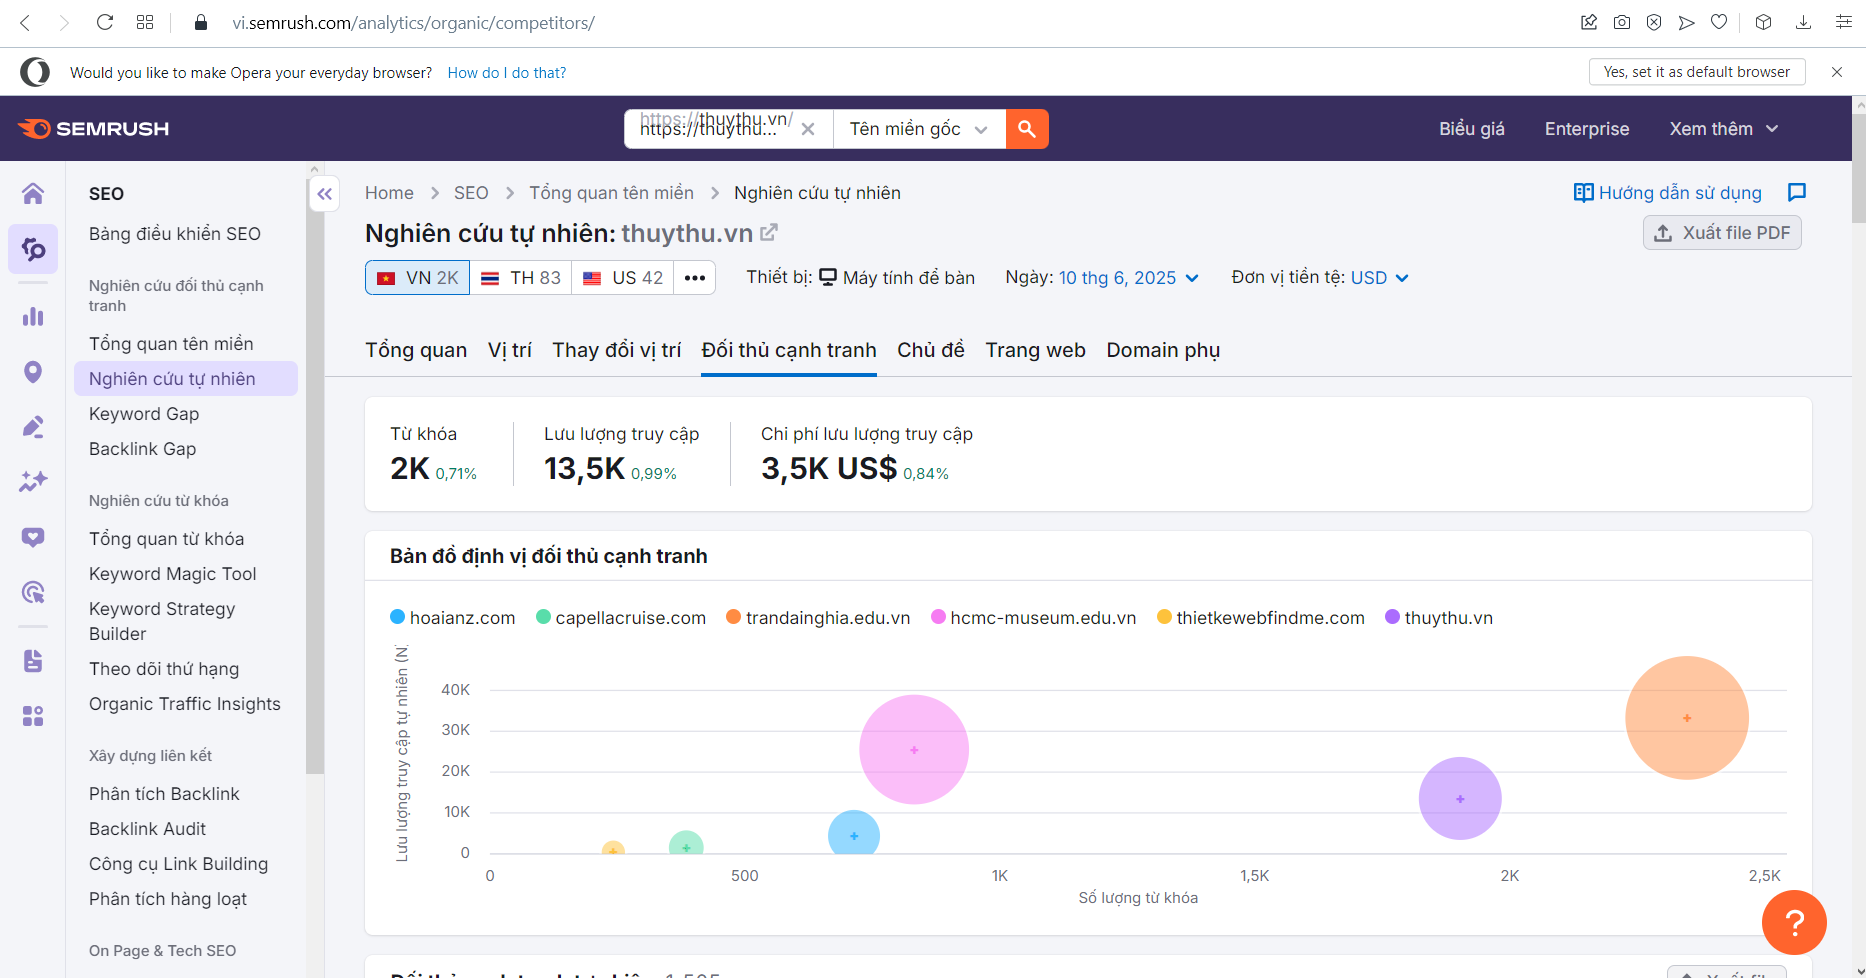Switch to Thay đổi vị trí tab

click(x=617, y=350)
